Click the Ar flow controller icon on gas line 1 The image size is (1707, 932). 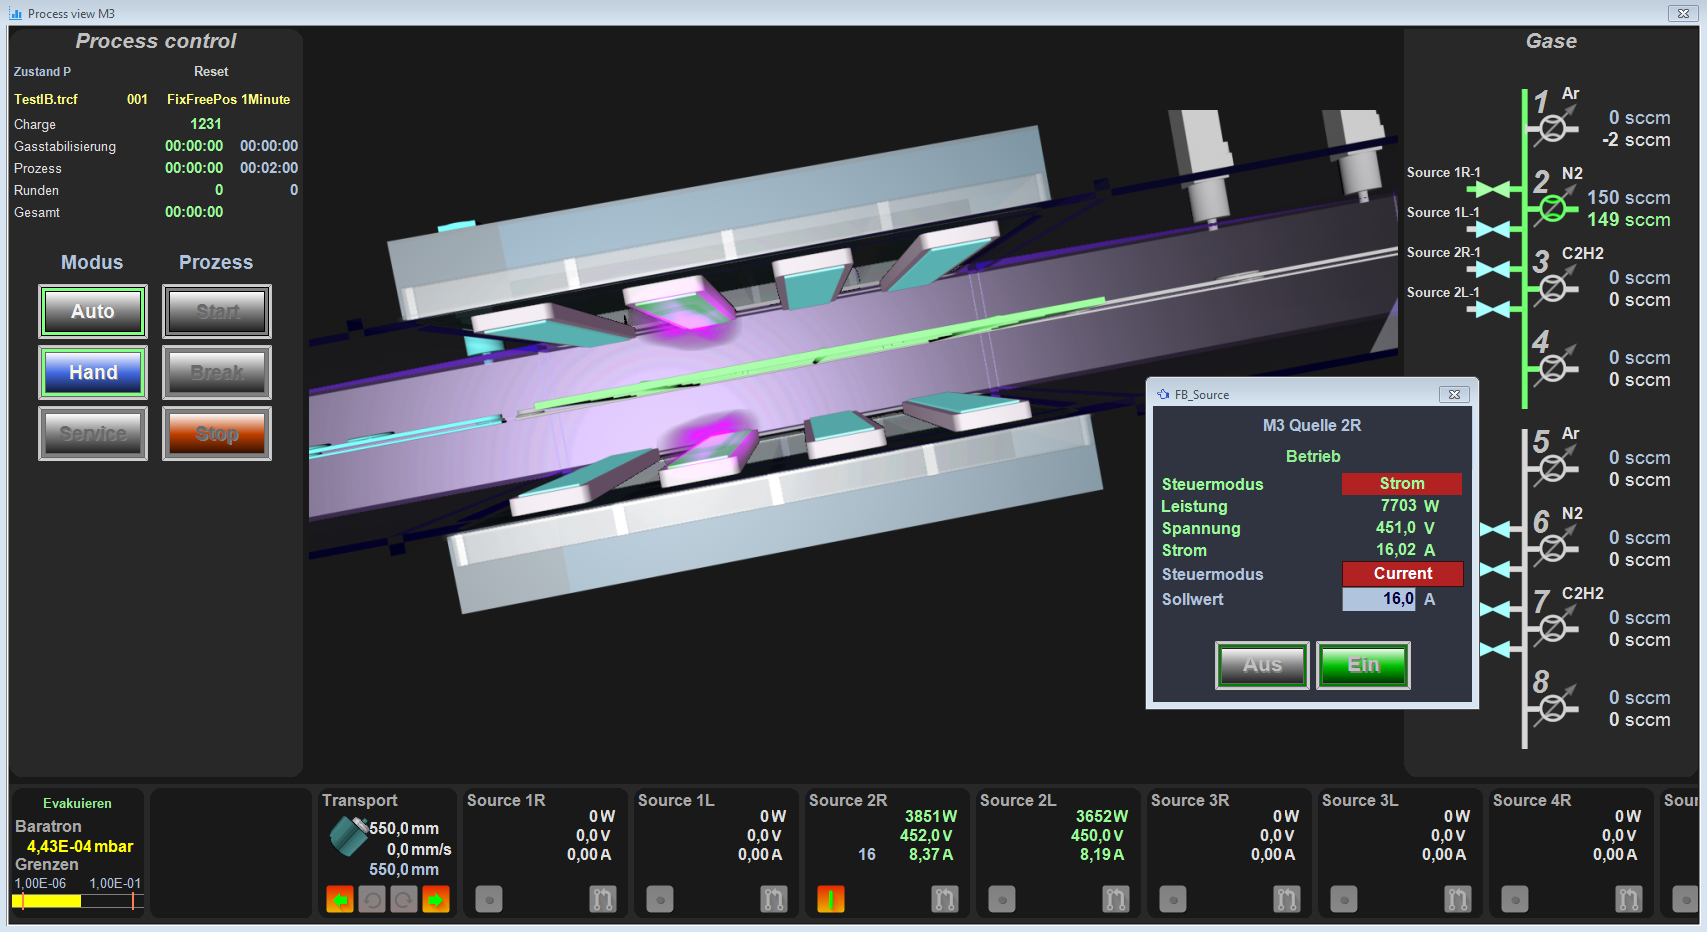(1553, 128)
